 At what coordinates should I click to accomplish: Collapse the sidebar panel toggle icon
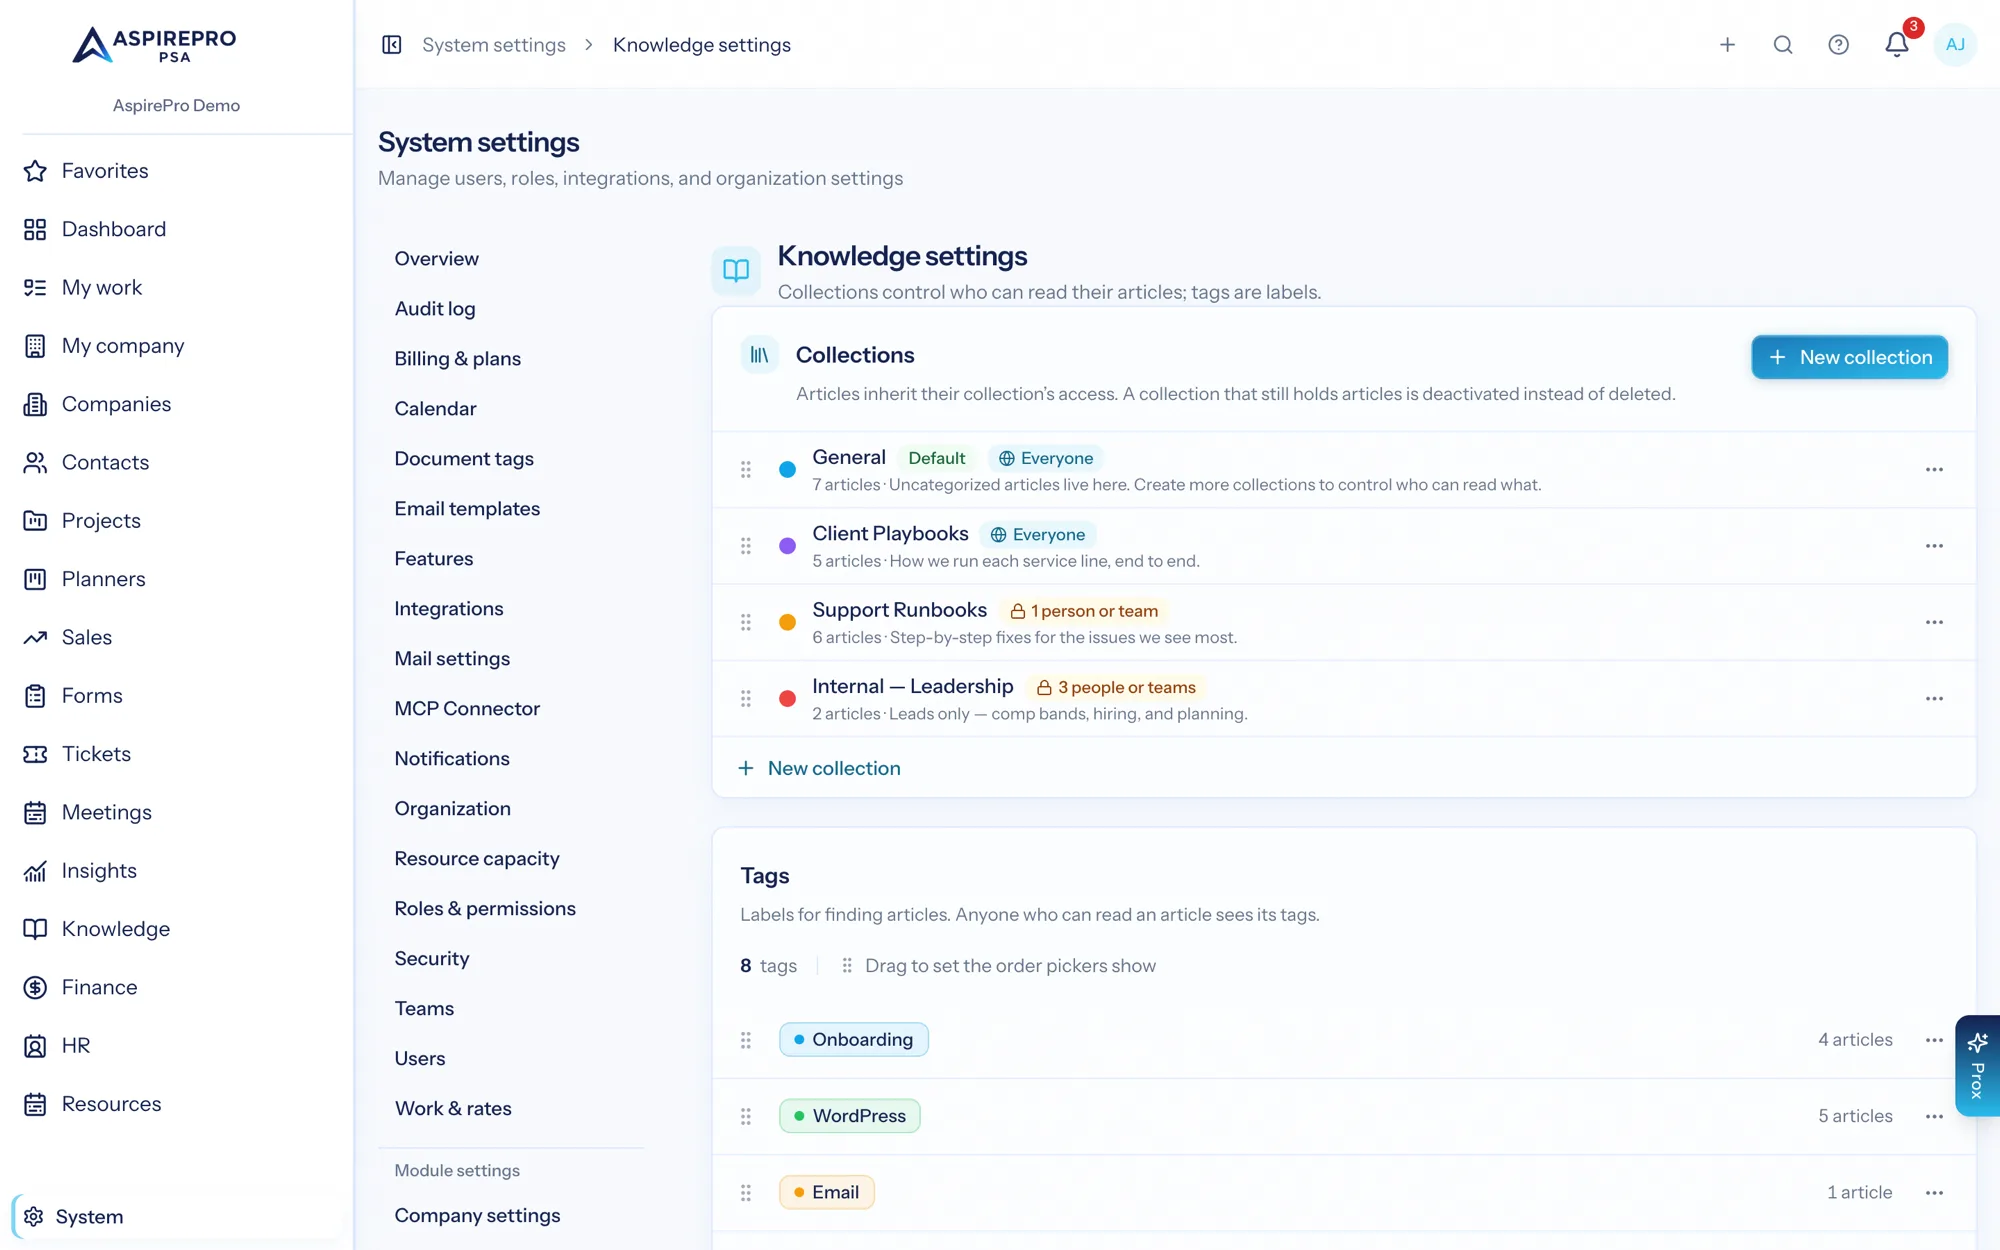(x=392, y=45)
